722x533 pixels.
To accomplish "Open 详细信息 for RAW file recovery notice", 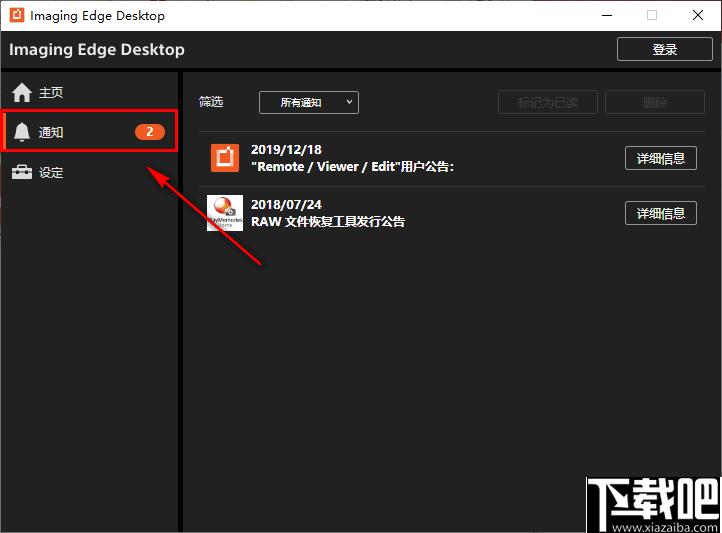I will pyautogui.click(x=661, y=213).
